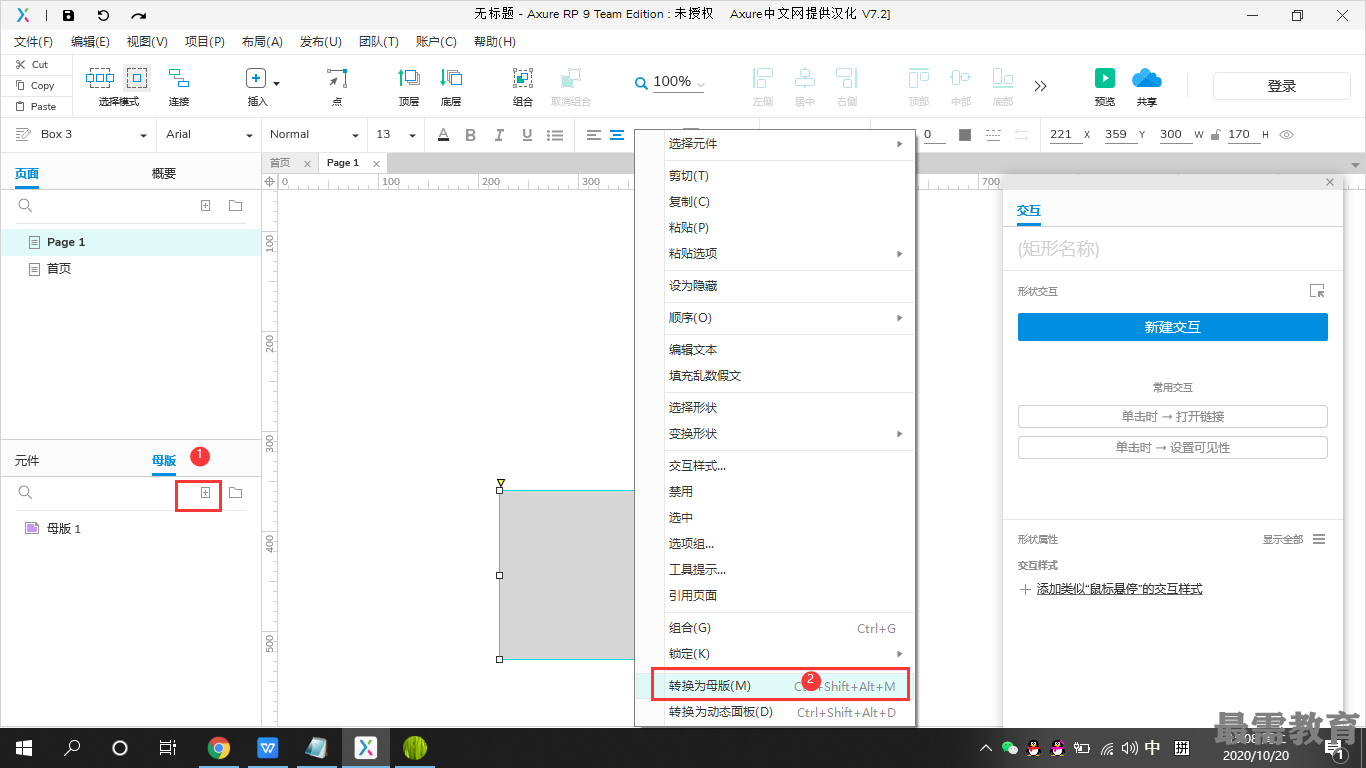
Task: Switch to the 概要 outline tab
Action: click(164, 174)
